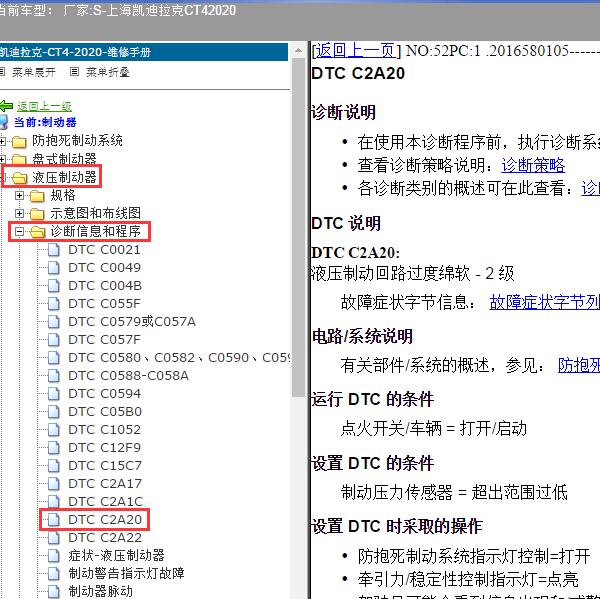Click 菜单折叠 to collapse menus
The image size is (600, 599).
108,72
